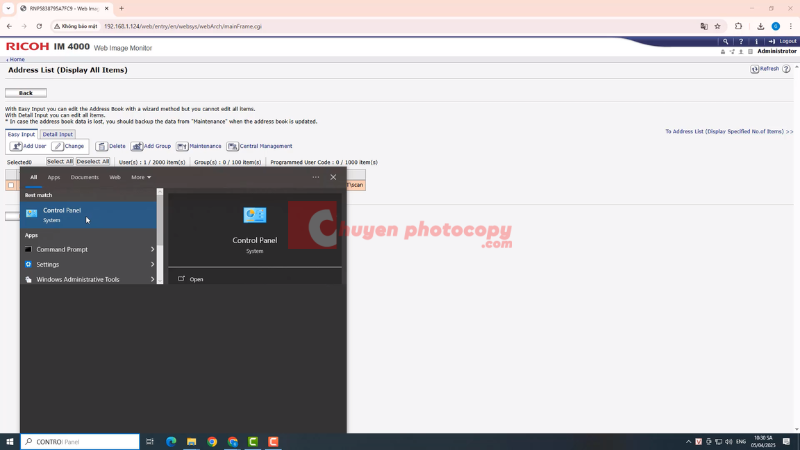800x450 pixels.
Task: Click the taskbar search box
Action: tap(80, 441)
